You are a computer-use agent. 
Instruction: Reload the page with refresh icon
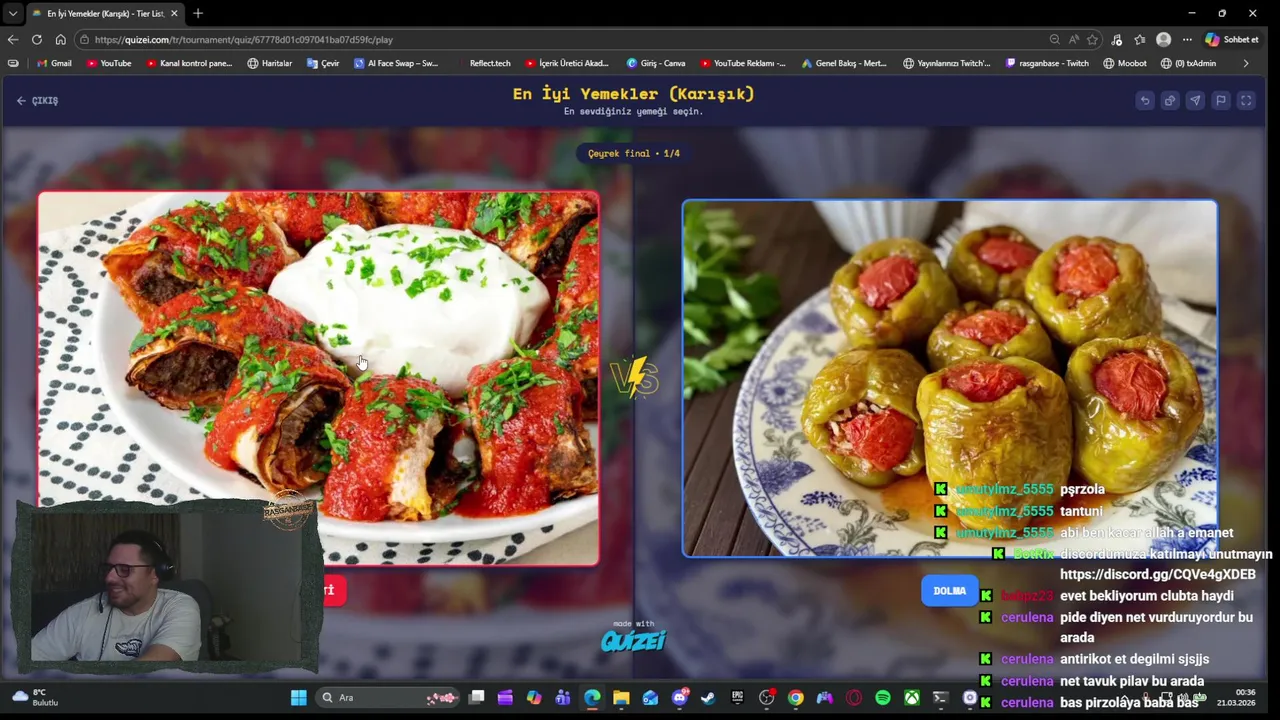(36, 39)
